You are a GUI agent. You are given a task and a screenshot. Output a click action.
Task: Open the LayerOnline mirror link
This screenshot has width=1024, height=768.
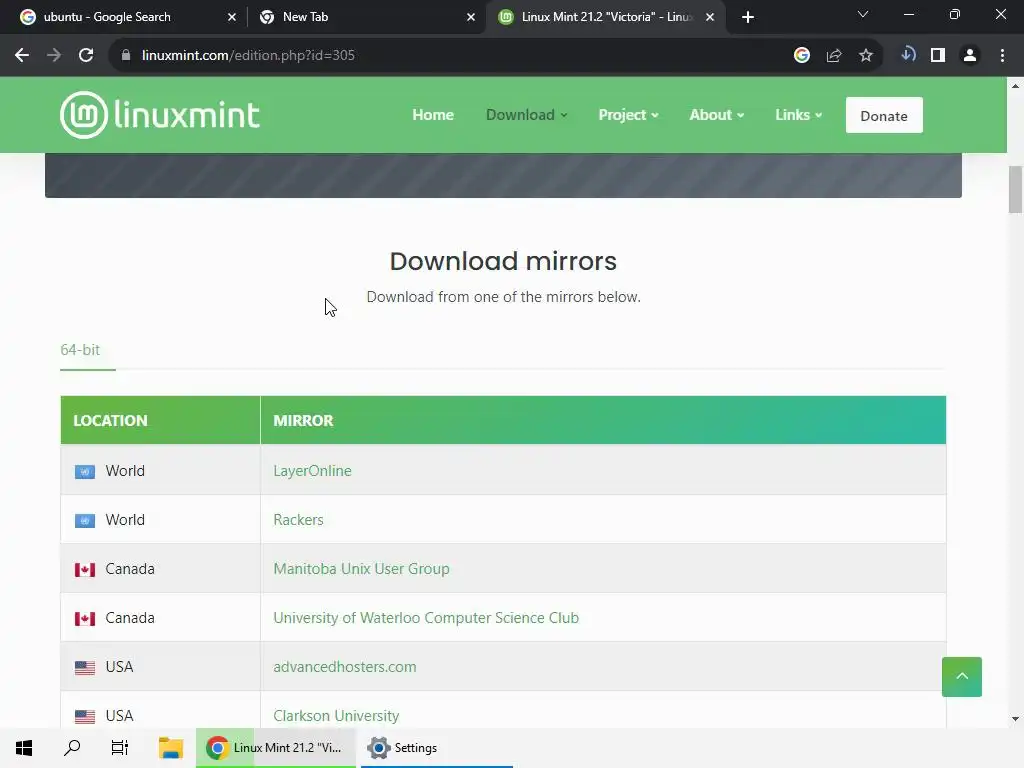click(312, 471)
